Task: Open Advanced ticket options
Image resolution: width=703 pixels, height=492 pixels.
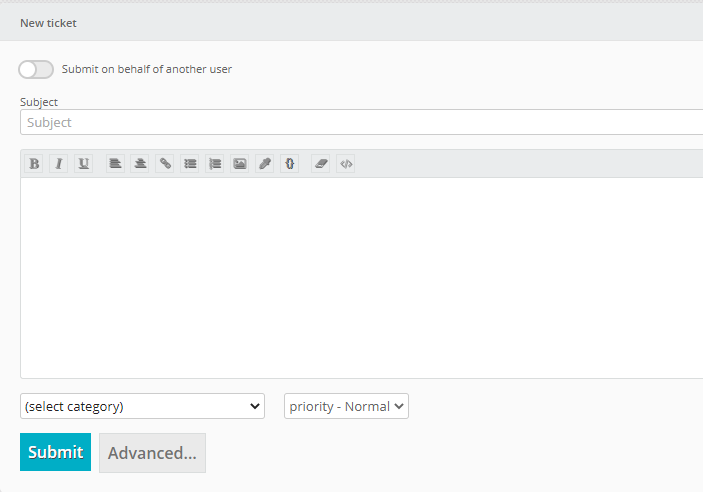Action: (x=152, y=452)
